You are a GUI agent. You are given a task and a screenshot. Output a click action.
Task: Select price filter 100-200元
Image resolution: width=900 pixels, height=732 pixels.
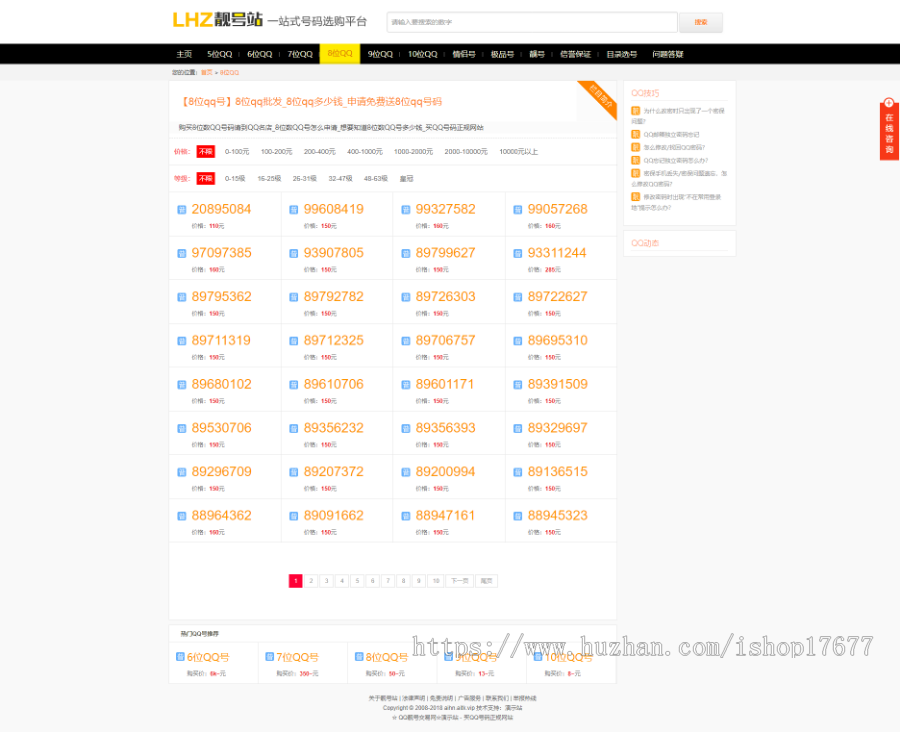pos(277,152)
